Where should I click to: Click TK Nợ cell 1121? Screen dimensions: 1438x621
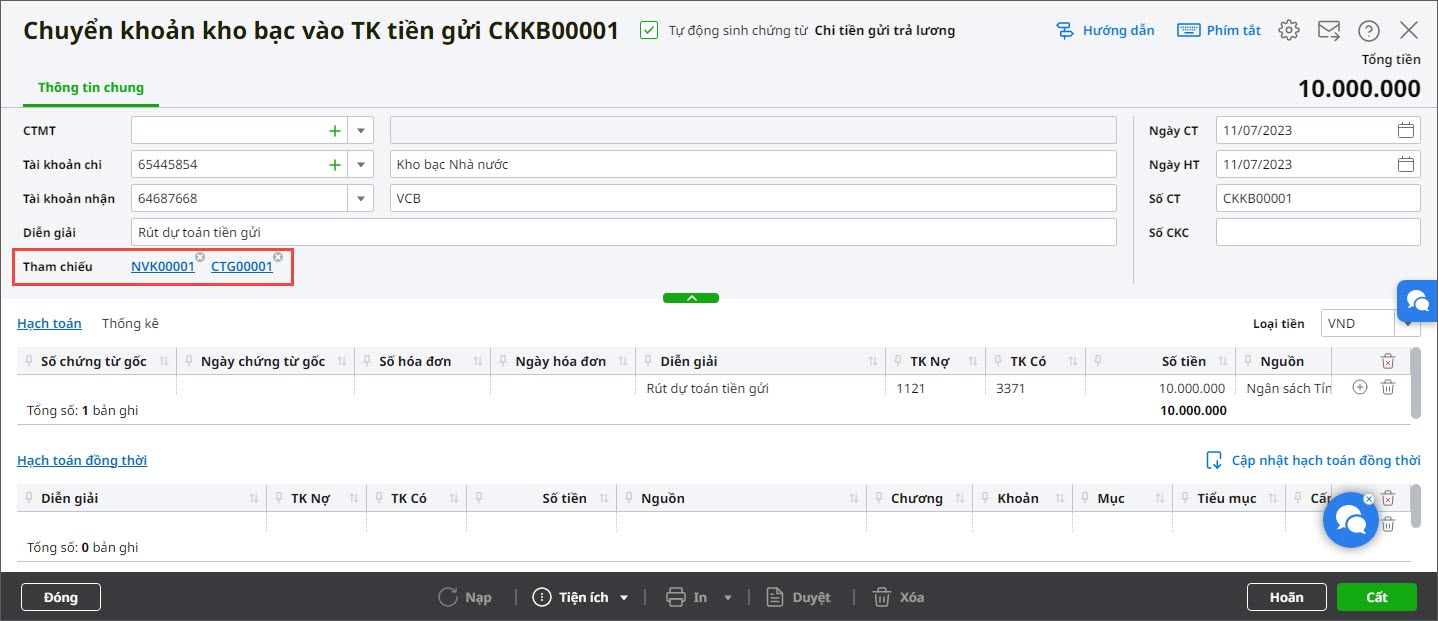point(936,388)
